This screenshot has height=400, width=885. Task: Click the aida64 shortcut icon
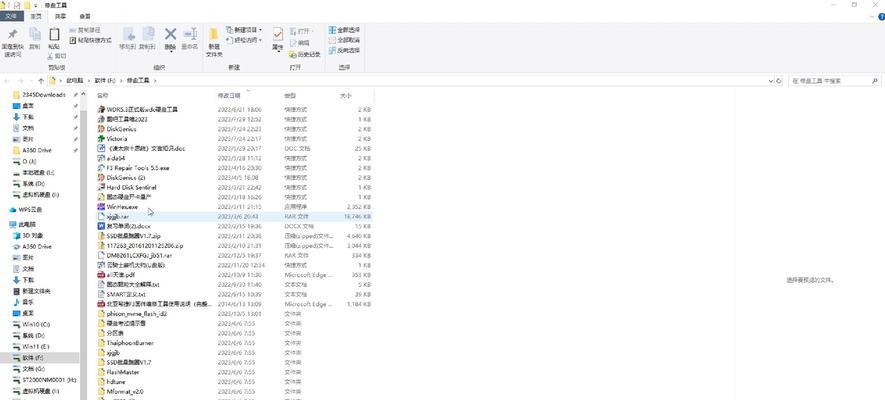click(102, 158)
